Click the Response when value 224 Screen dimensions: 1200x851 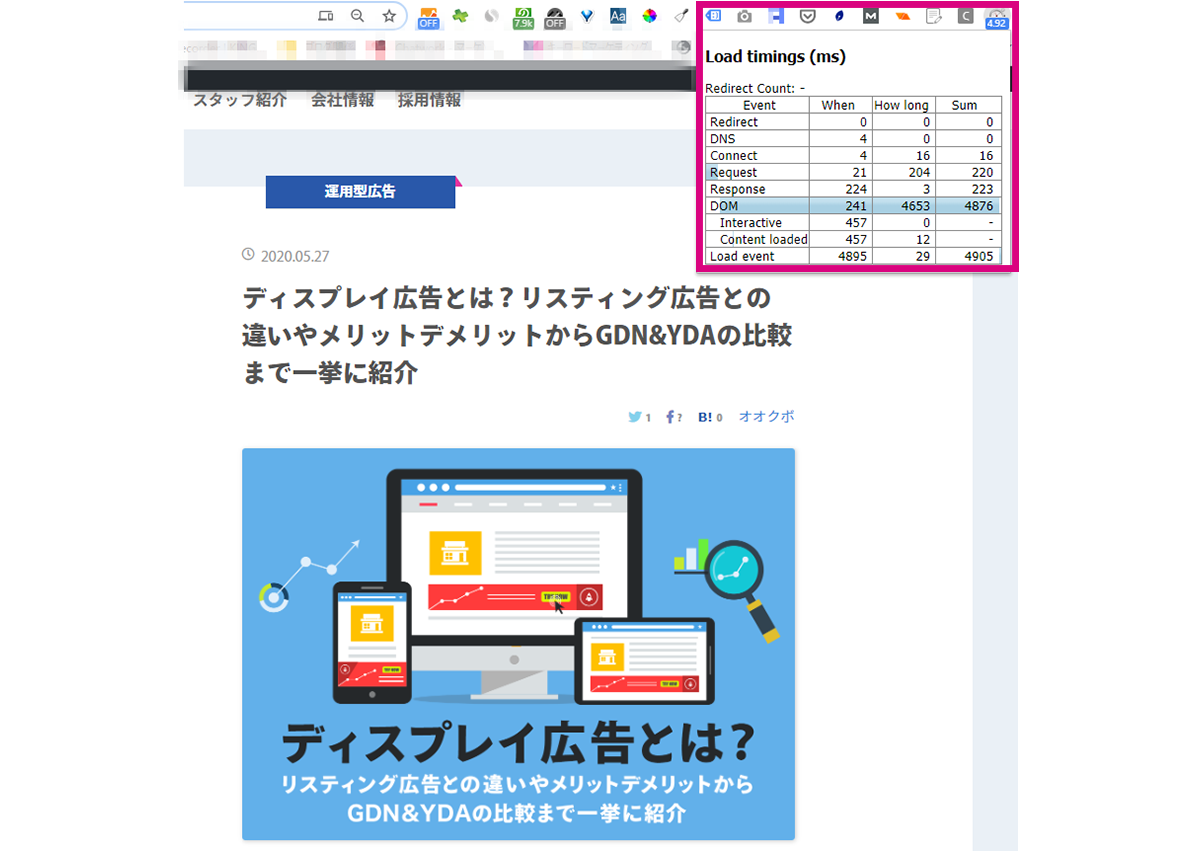pyautogui.click(x=856, y=189)
